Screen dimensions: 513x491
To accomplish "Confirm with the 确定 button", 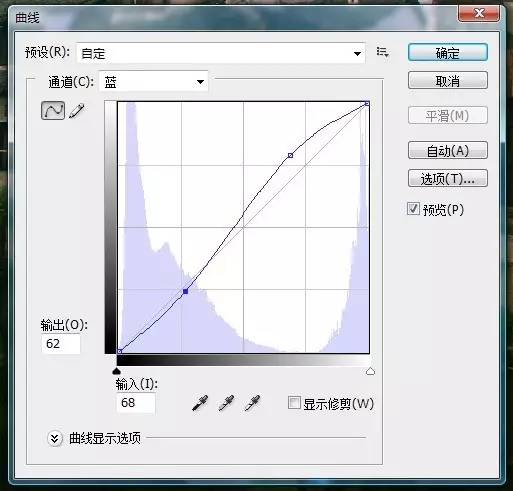I will click(x=448, y=52).
